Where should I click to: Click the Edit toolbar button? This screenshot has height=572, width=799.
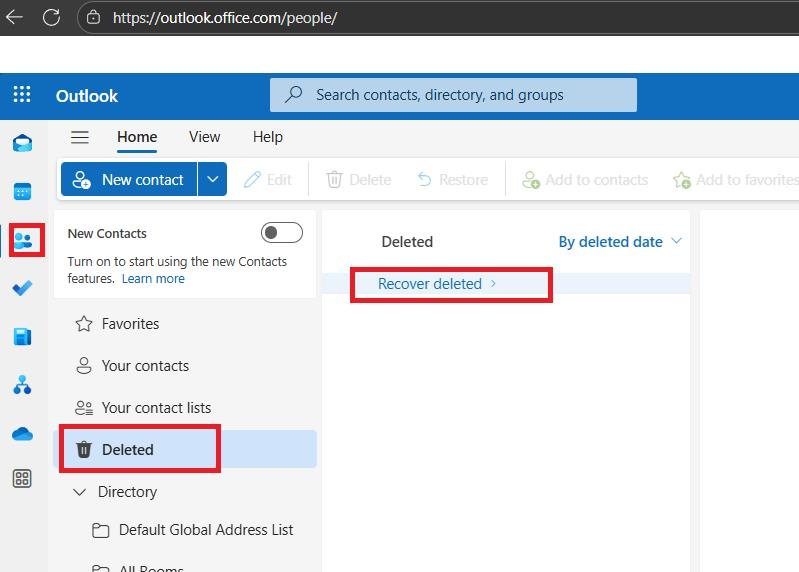click(x=268, y=180)
